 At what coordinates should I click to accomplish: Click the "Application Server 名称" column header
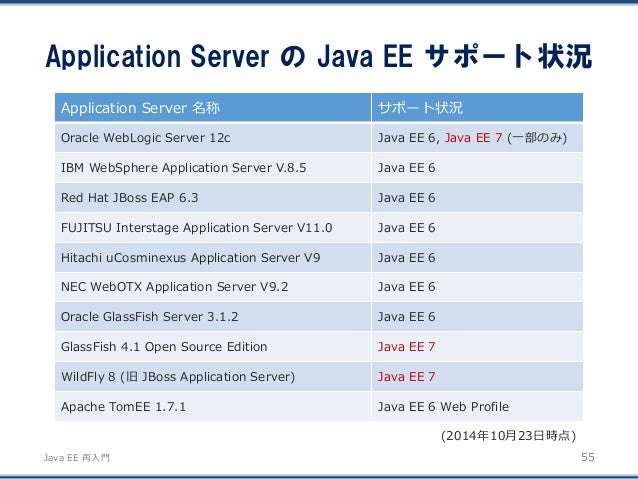tap(213, 107)
